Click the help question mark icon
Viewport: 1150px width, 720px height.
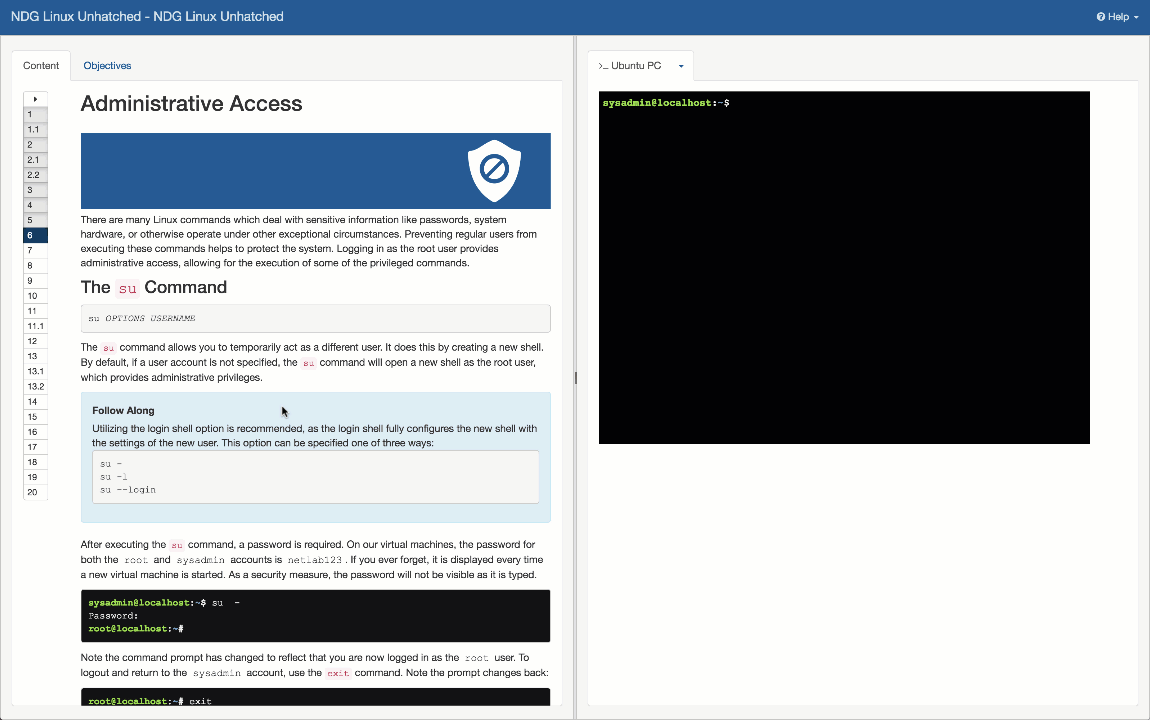tap(1101, 17)
